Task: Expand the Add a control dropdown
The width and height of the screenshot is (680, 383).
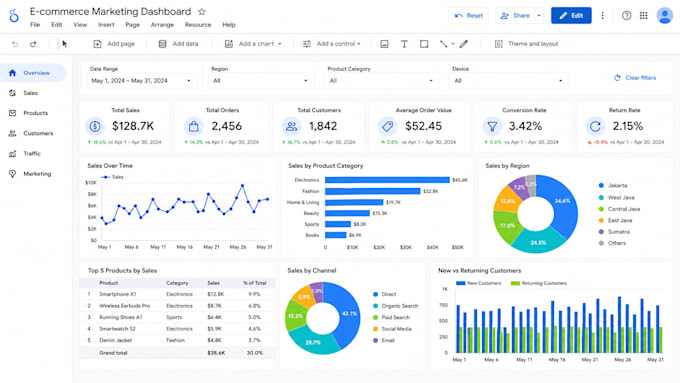Action: tap(359, 44)
